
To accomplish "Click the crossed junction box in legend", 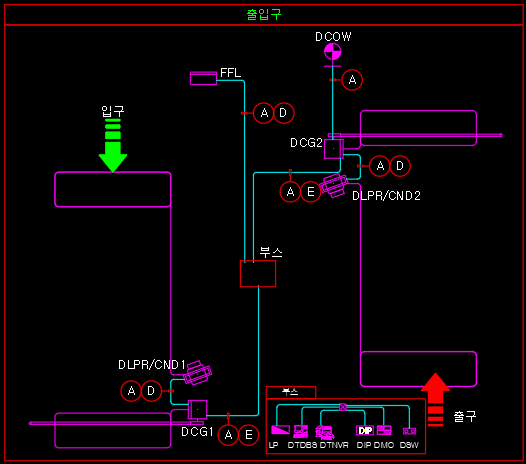I will click(343, 407).
